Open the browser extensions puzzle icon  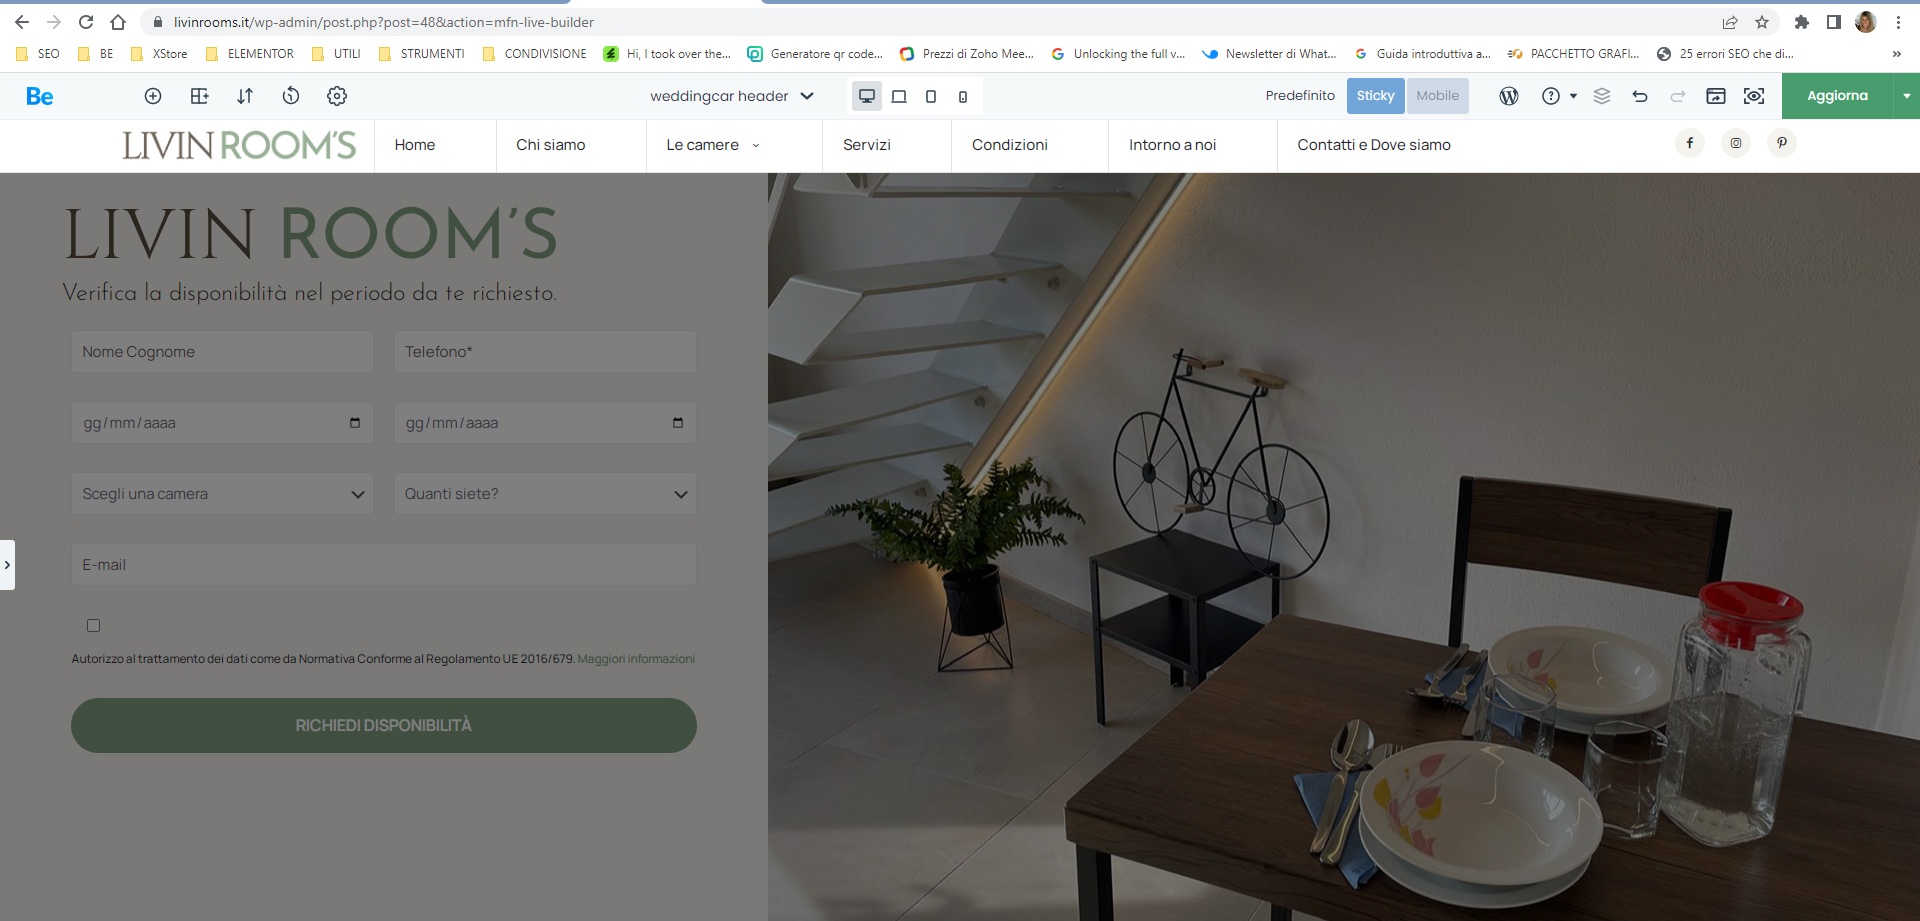tap(1802, 22)
